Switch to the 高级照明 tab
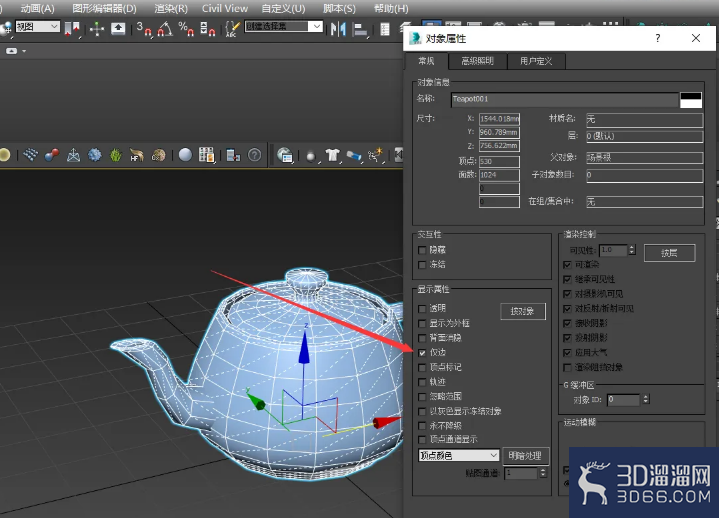 (x=477, y=61)
